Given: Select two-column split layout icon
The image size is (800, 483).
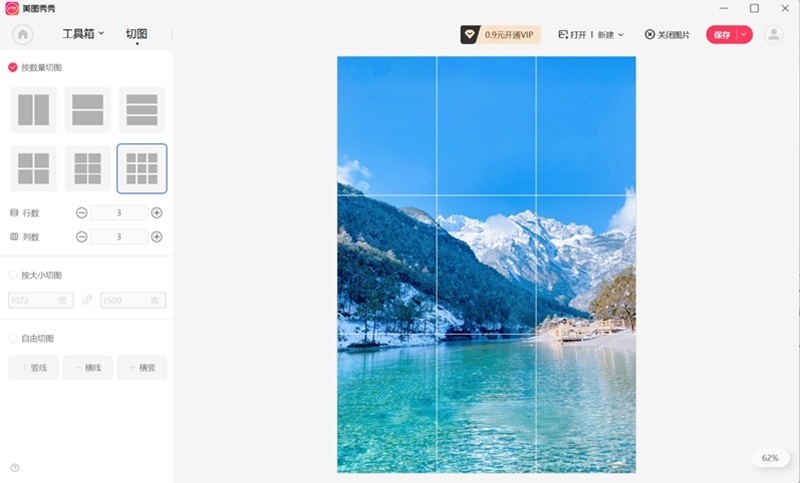Looking at the screenshot, I should pyautogui.click(x=34, y=110).
